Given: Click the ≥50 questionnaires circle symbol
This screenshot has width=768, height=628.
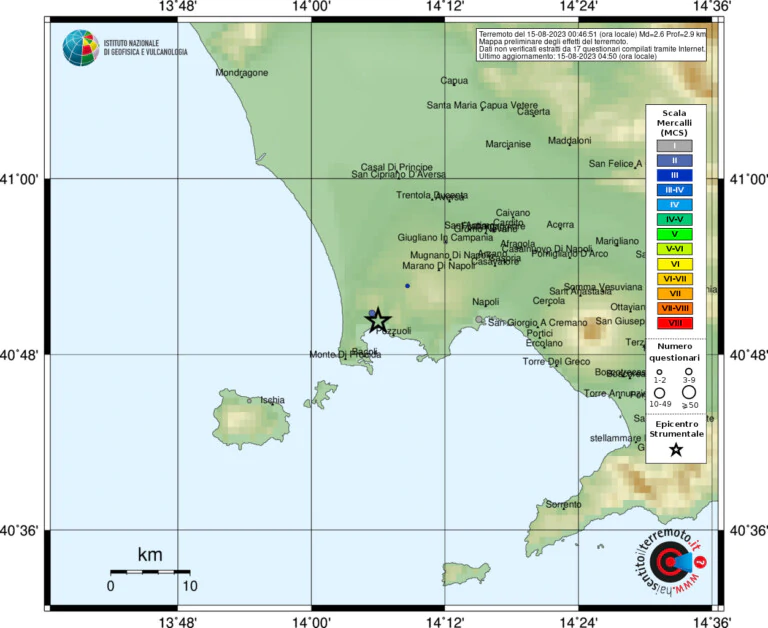Looking at the screenshot, I should (689, 392).
